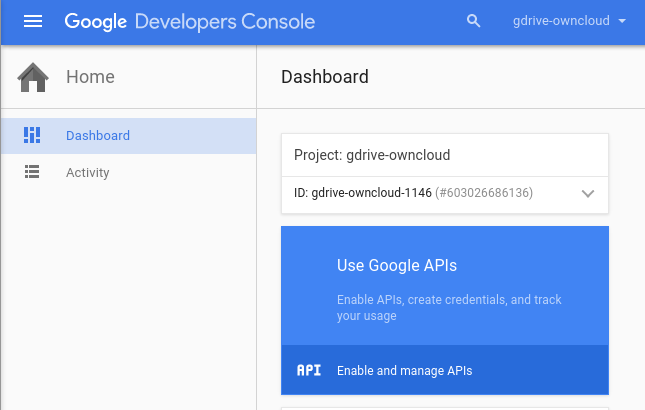Click the Activity list icon in sidebar
645x410 pixels.
coord(32,172)
